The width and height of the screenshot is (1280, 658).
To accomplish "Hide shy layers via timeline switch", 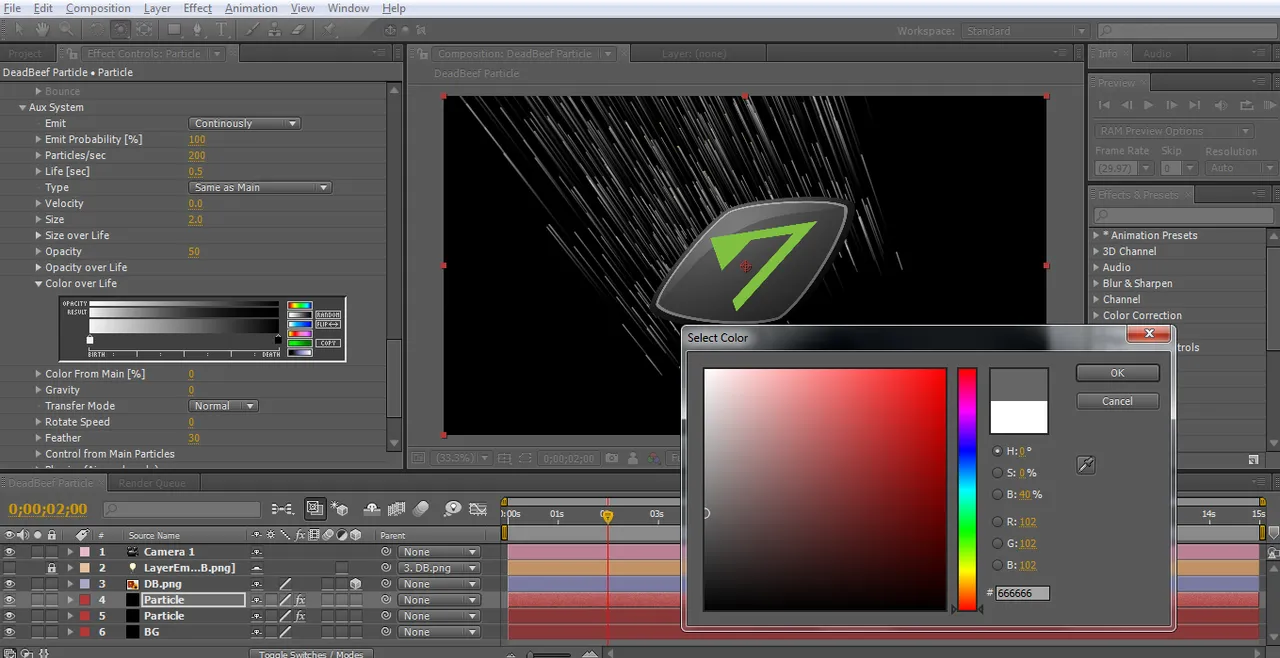I will (372, 509).
